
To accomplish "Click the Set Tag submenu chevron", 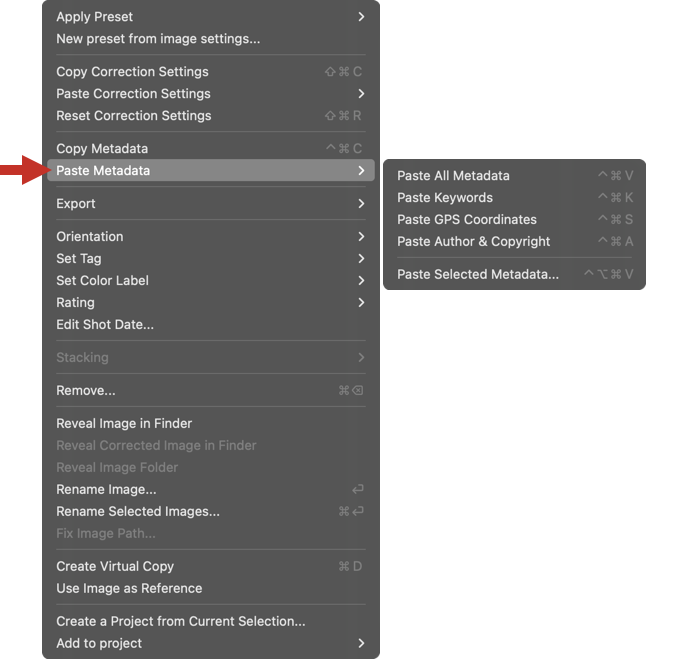I will click(x=361, y=259).
